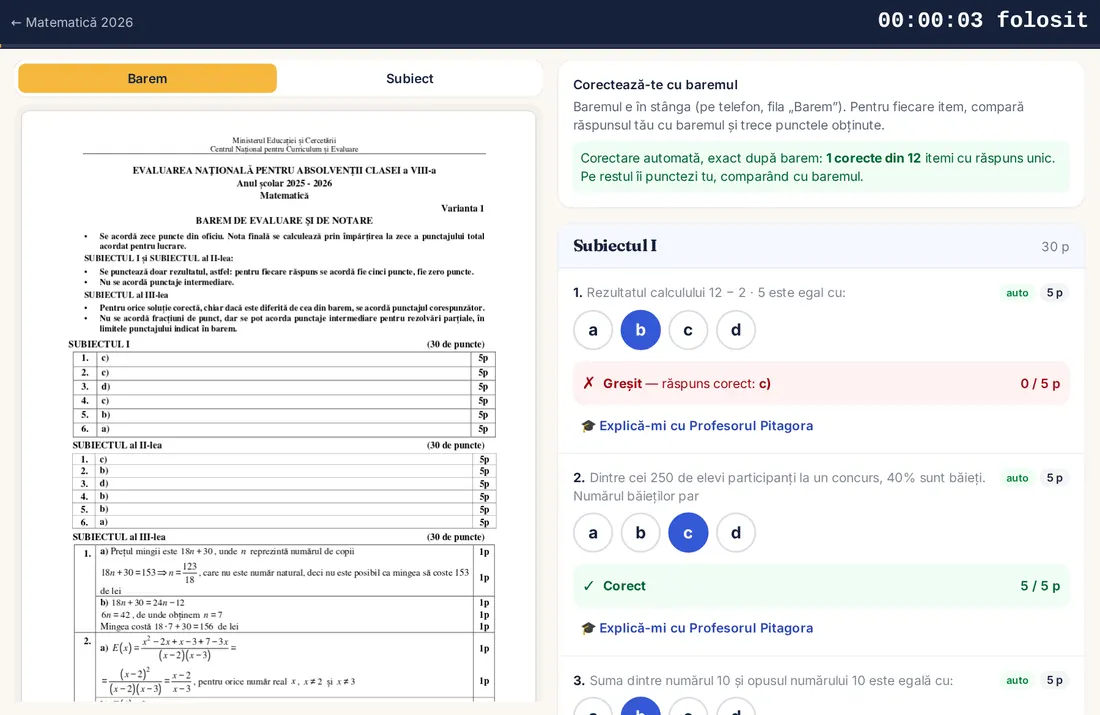This screenshot has width=1100, height=715.
Task: Click the auto badge on question 2
Action: tap(1017, 478)
